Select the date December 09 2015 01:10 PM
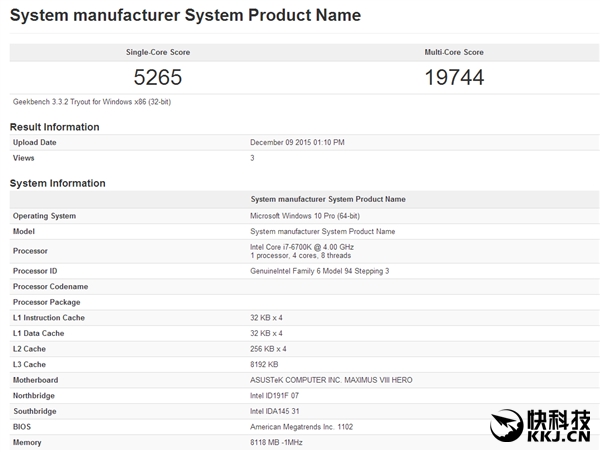The width and height of the screenshot is (600, 452). tap(297, 142)
